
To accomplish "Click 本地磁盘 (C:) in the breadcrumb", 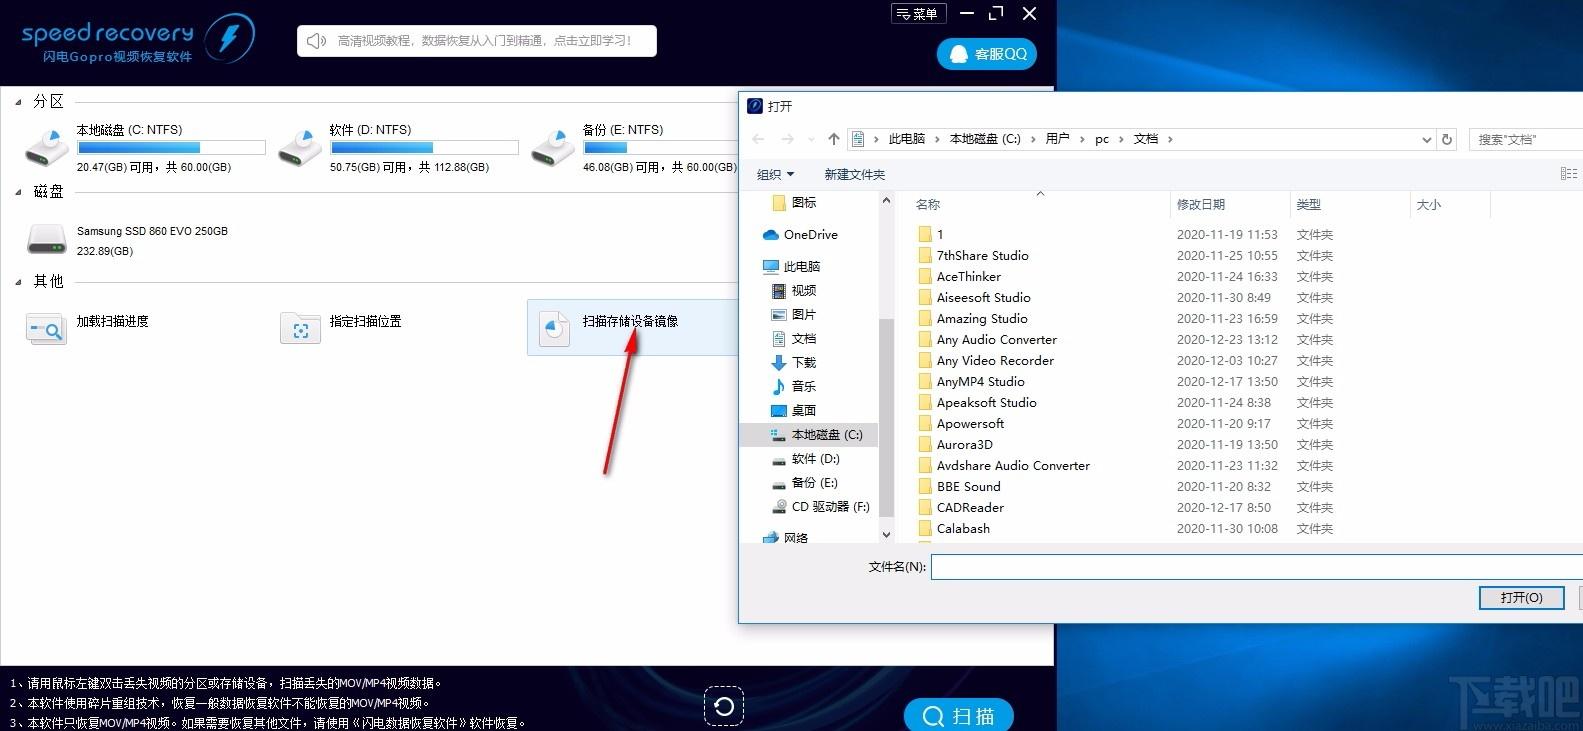I will (x=985, y=139).
